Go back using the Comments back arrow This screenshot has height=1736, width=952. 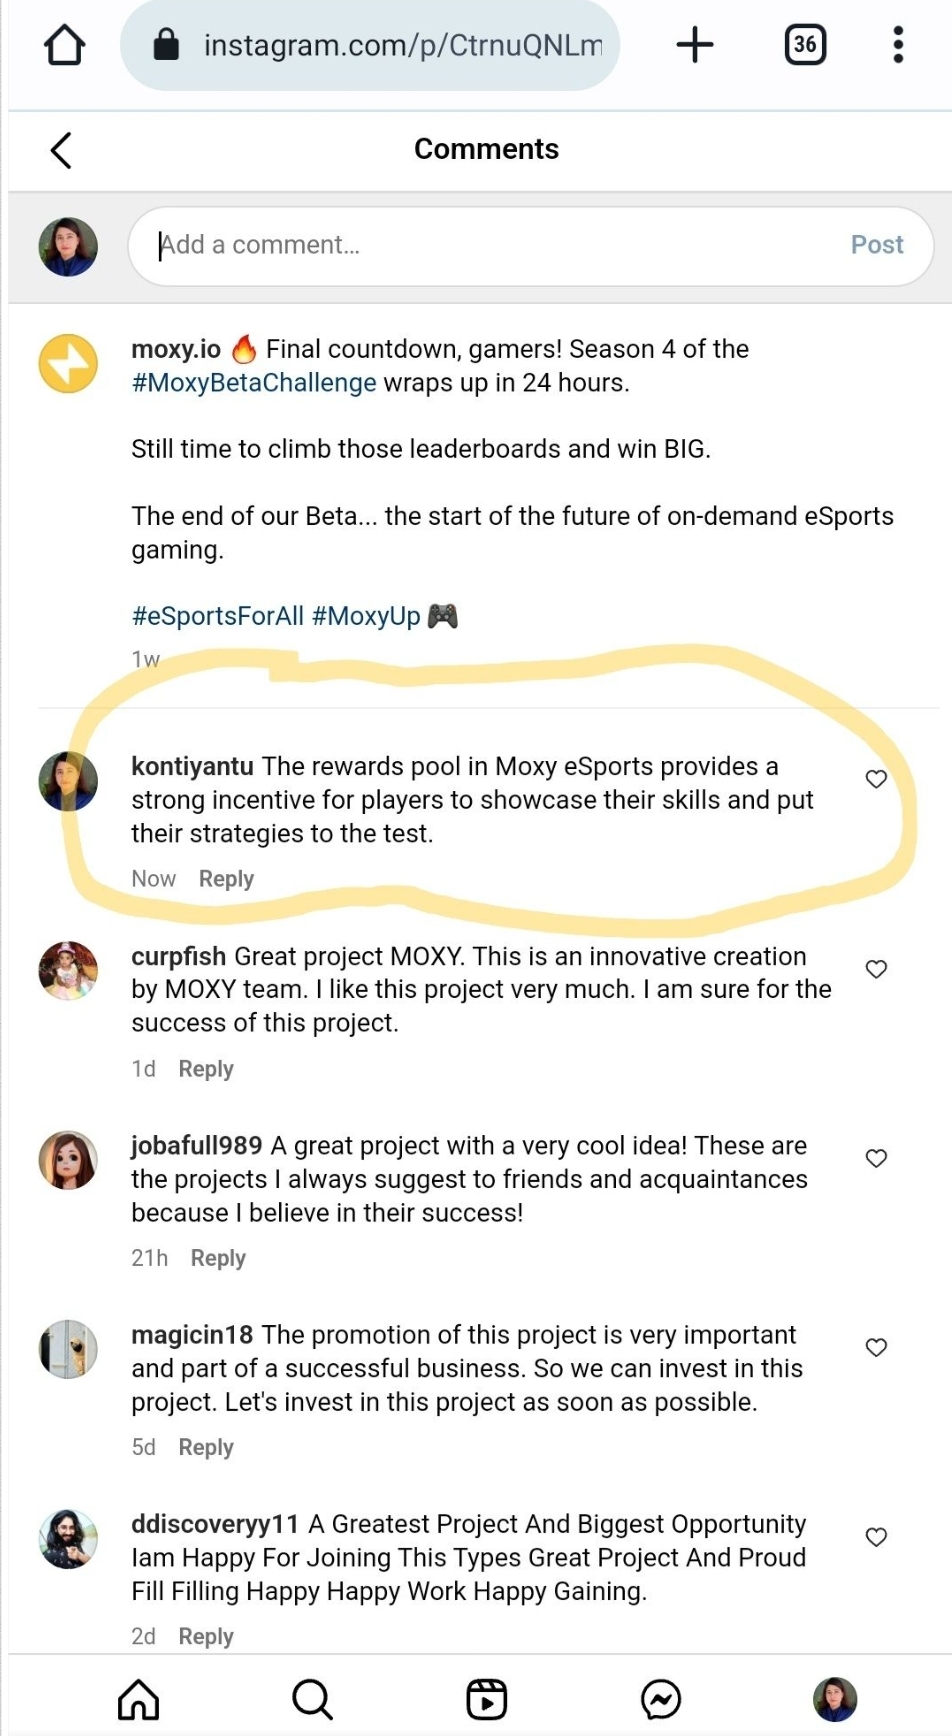(x=61, y=150)
